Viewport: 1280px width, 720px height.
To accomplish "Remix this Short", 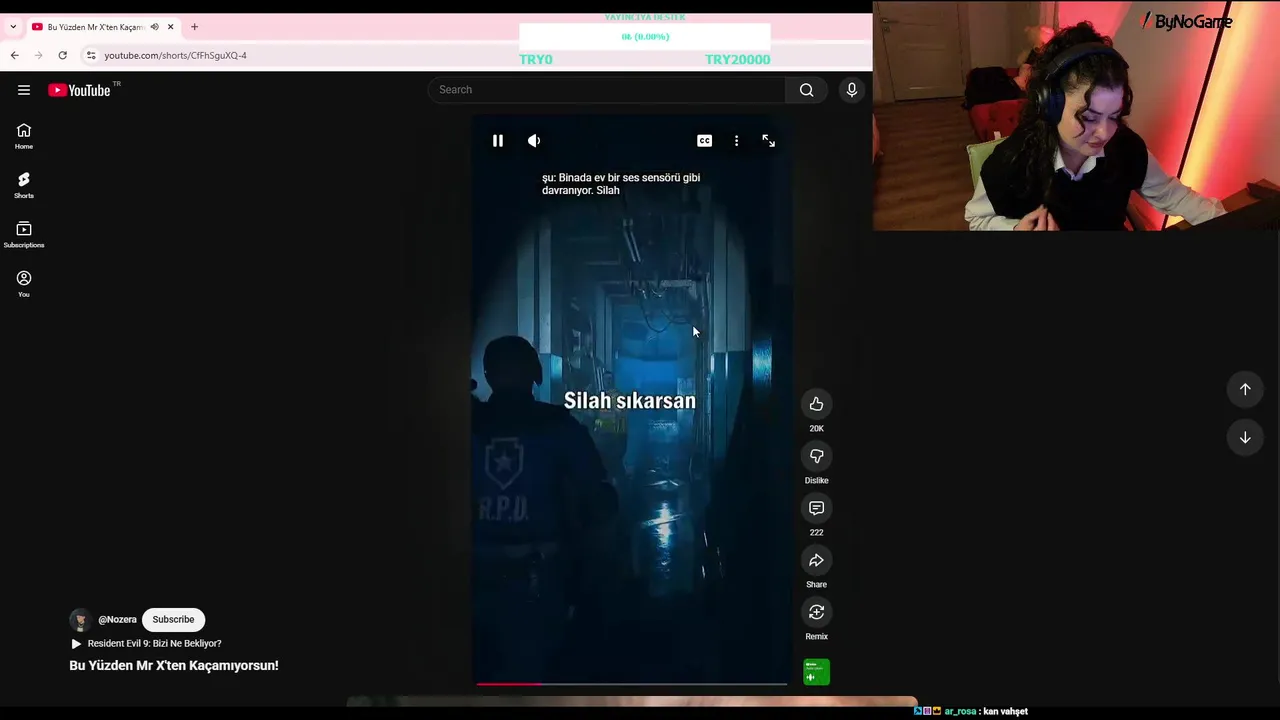I will [817, 612].
